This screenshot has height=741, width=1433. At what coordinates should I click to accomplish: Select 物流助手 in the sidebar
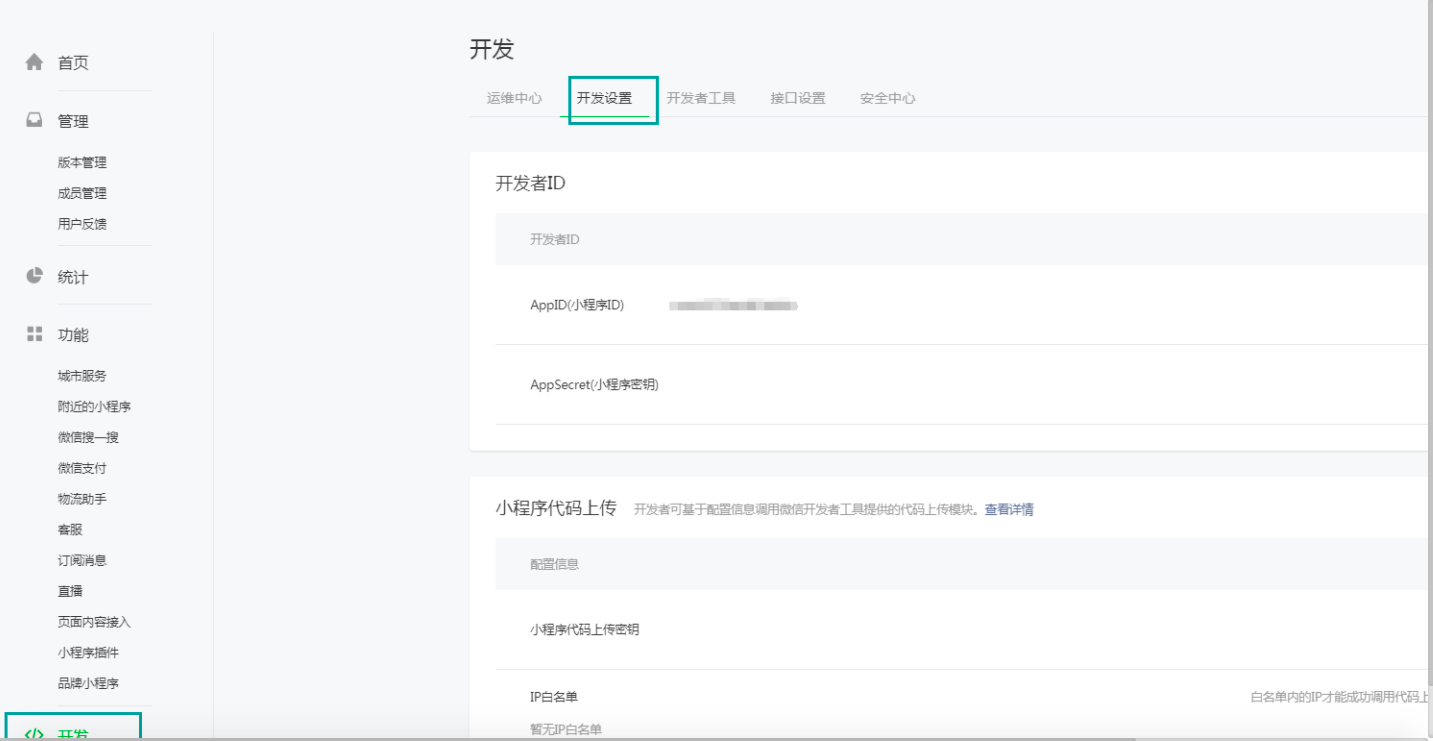(82, 499)
